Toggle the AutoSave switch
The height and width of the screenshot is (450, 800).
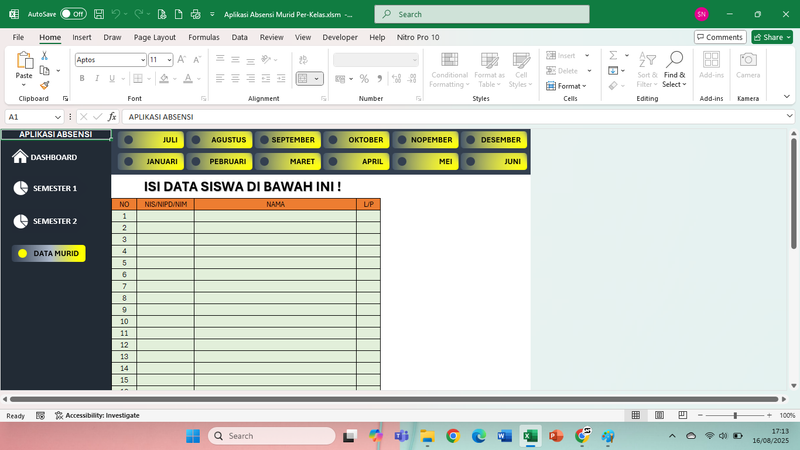[72, 15]
